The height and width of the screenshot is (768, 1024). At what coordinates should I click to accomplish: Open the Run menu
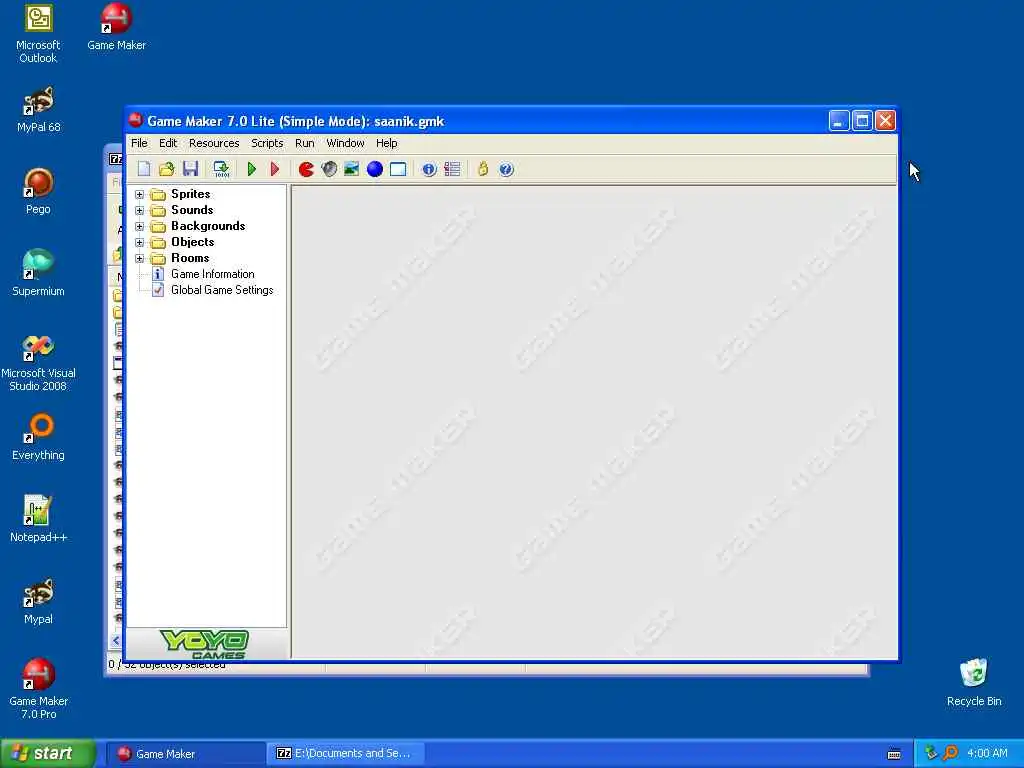(304, 143)
